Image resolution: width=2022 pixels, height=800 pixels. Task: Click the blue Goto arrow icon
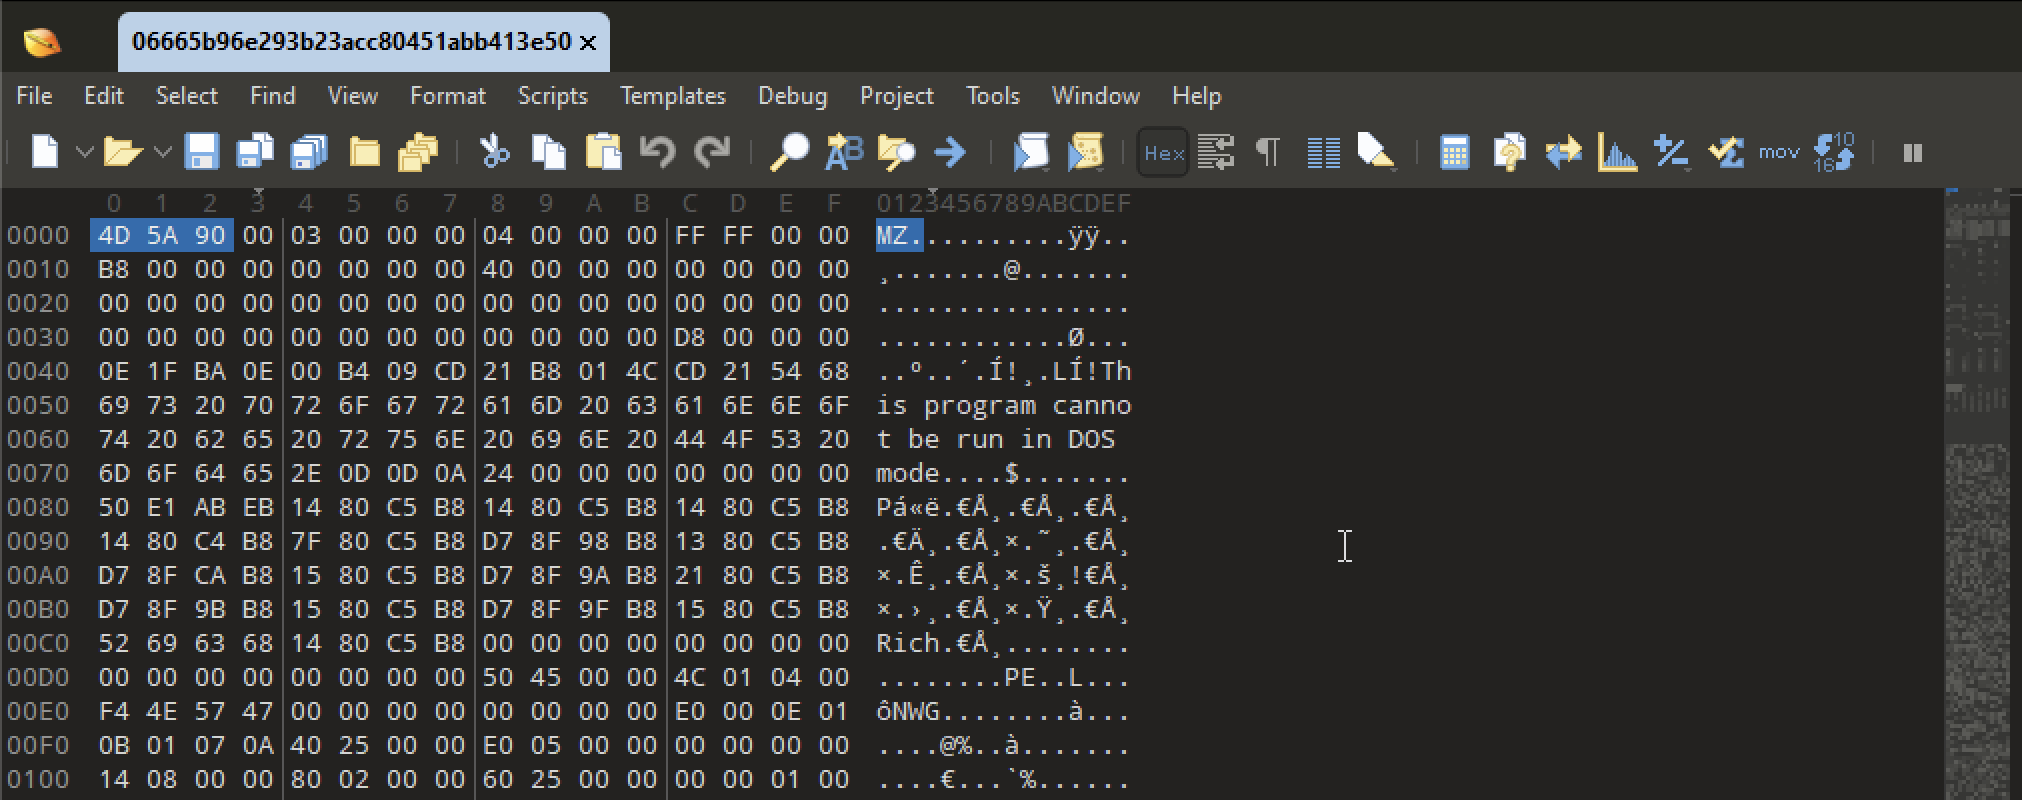point(949,152)
